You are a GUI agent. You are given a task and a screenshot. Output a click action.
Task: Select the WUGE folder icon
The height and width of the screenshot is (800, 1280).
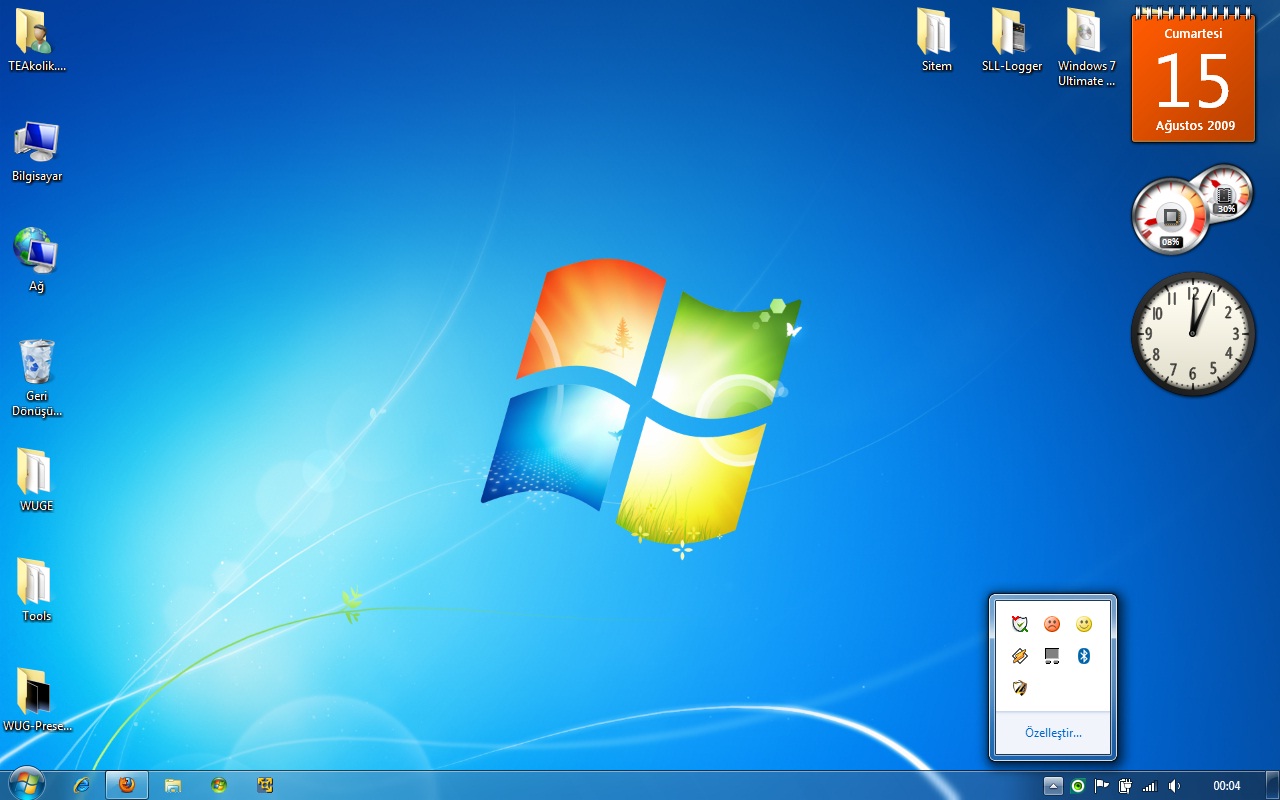(x=37, y=480)
